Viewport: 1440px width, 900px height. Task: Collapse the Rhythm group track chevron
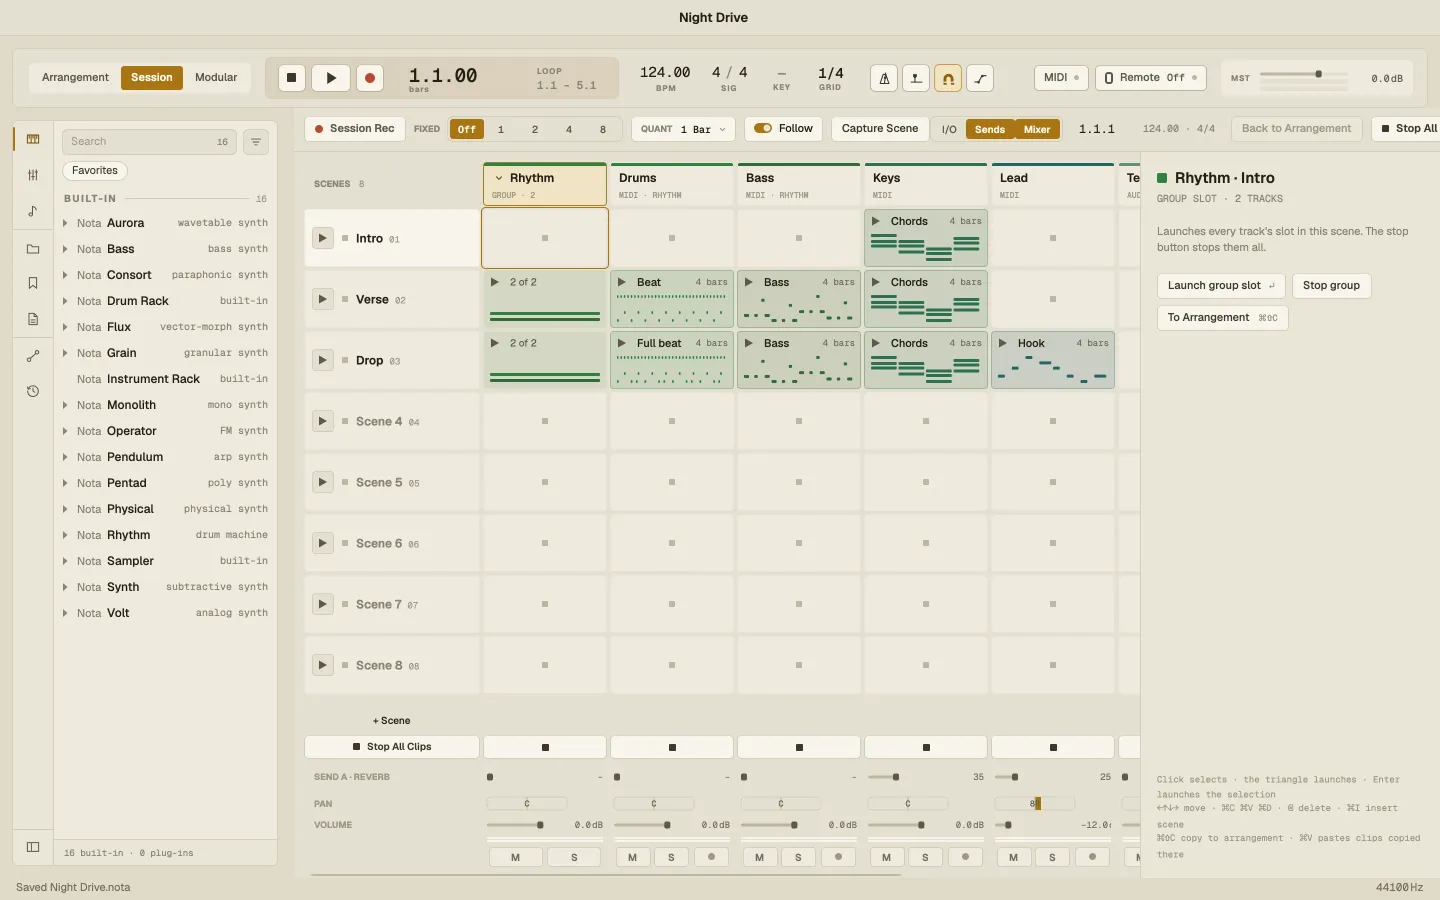point(499,178)
